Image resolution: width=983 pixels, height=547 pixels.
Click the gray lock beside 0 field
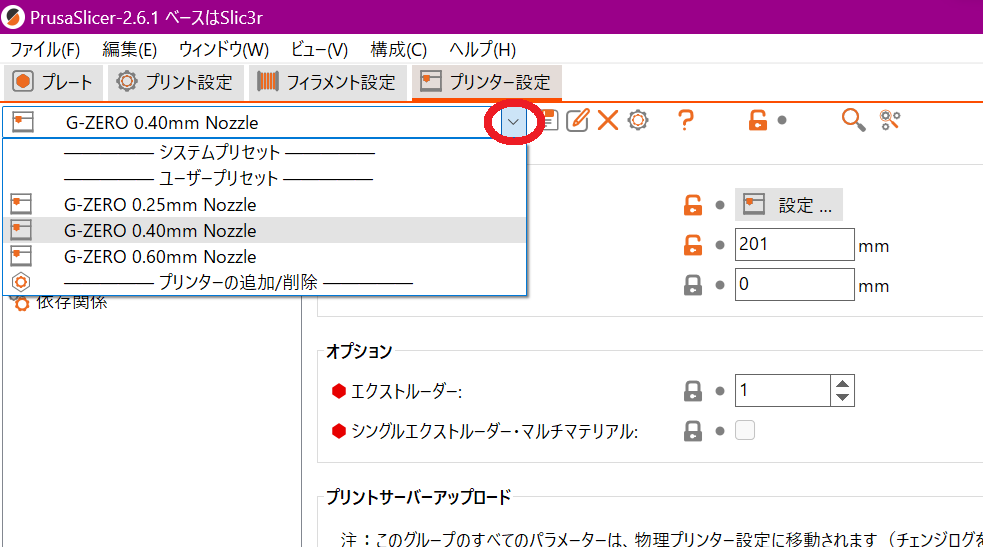693,286
